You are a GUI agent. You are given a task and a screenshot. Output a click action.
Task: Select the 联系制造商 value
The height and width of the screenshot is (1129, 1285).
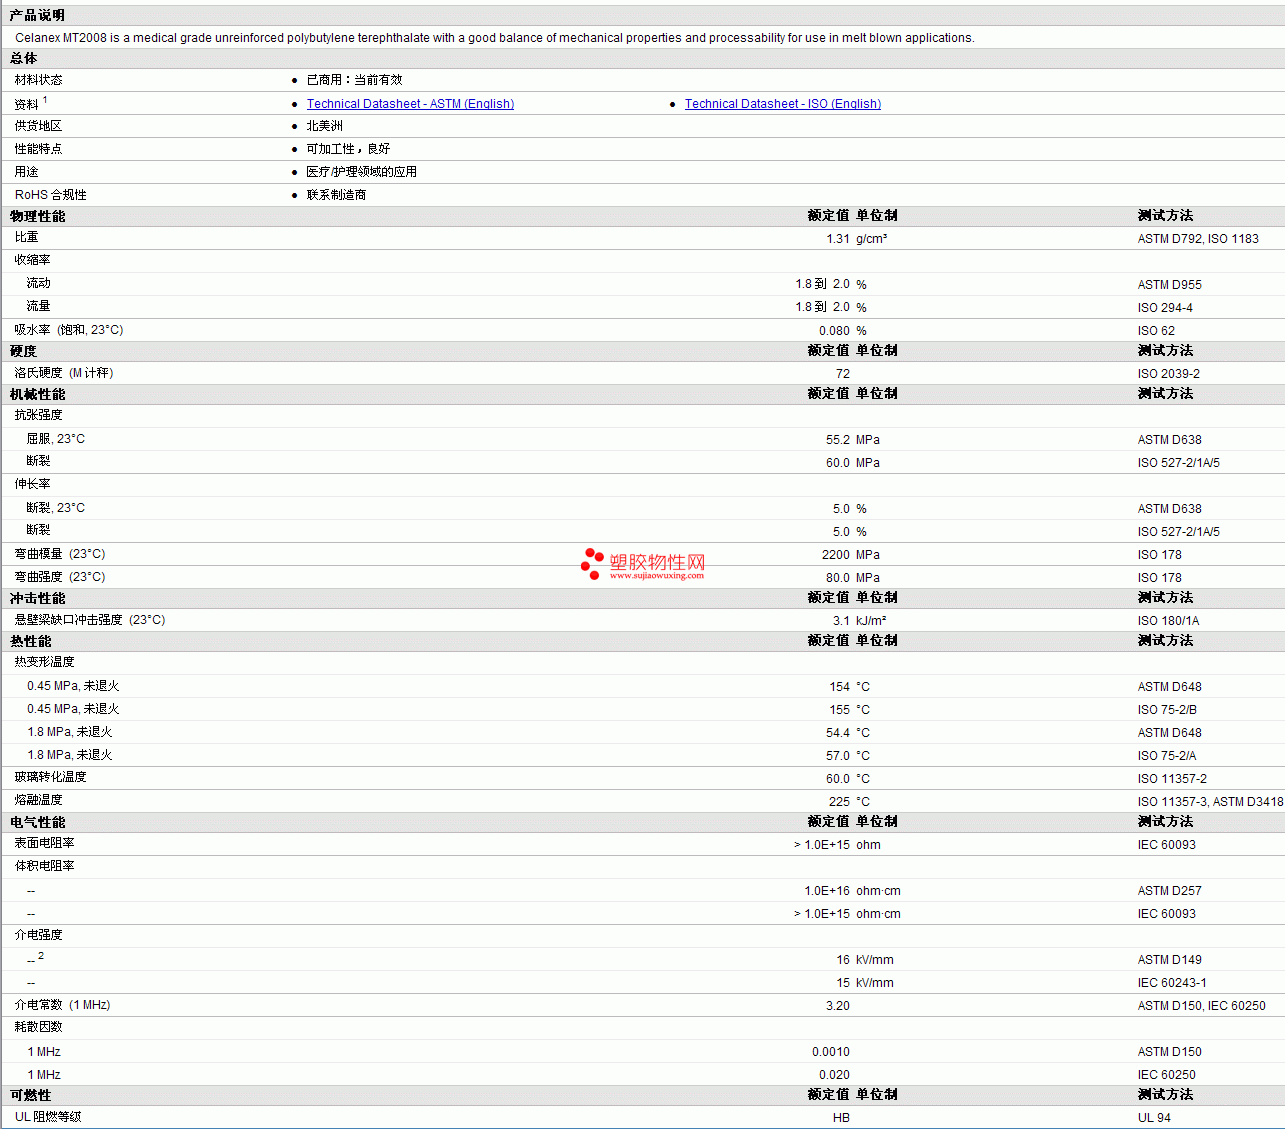[336, 195]
